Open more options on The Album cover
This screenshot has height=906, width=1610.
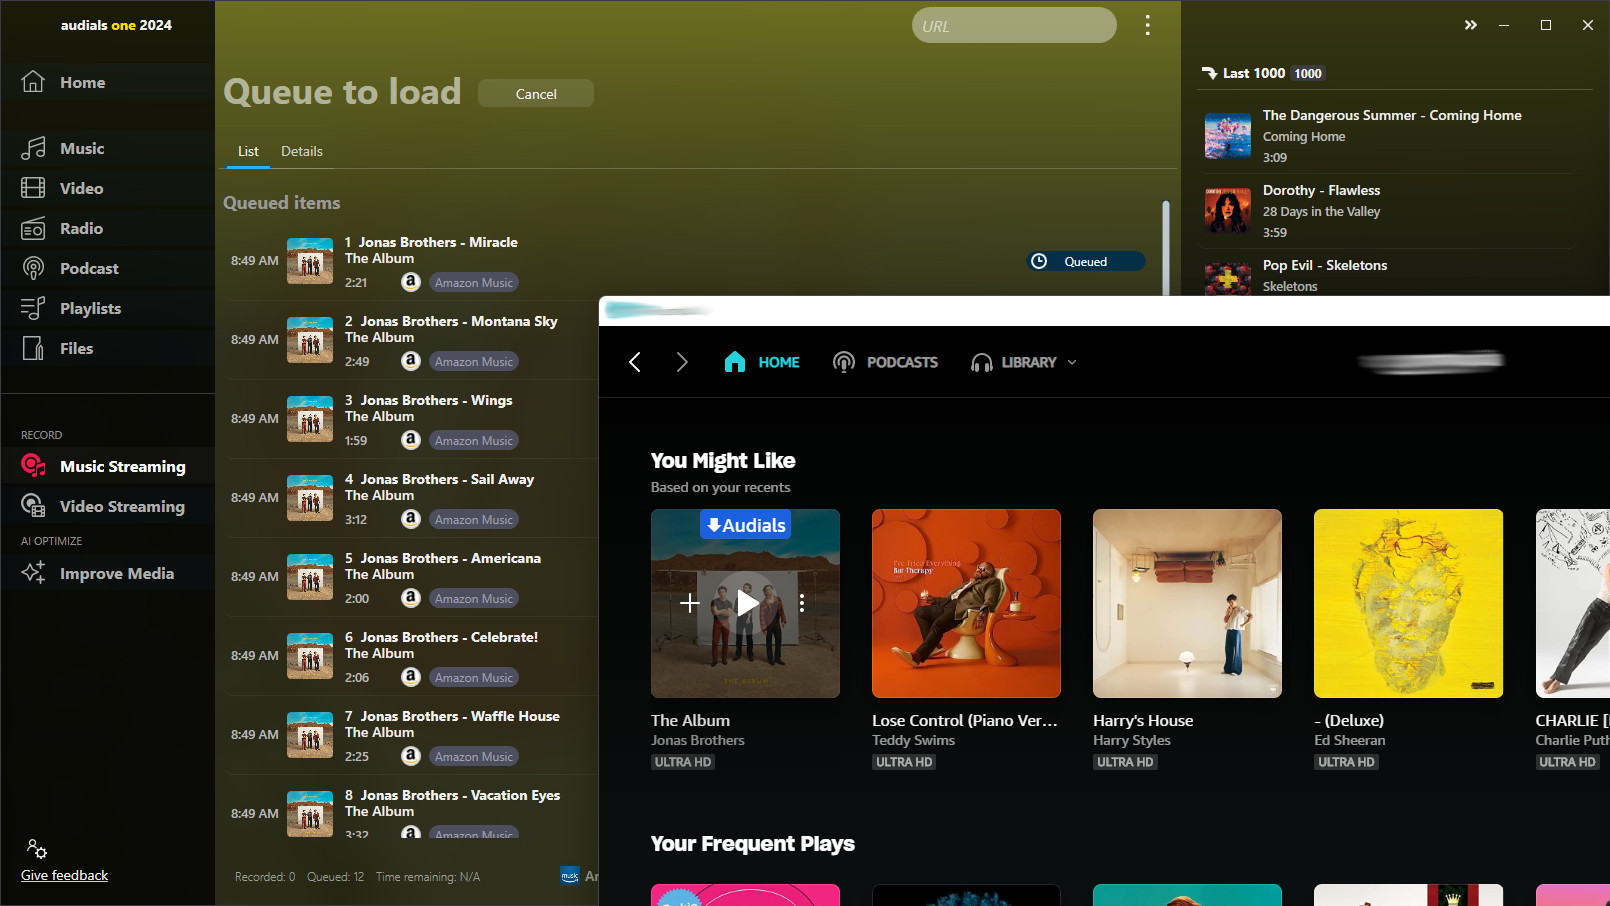point(802,602)
